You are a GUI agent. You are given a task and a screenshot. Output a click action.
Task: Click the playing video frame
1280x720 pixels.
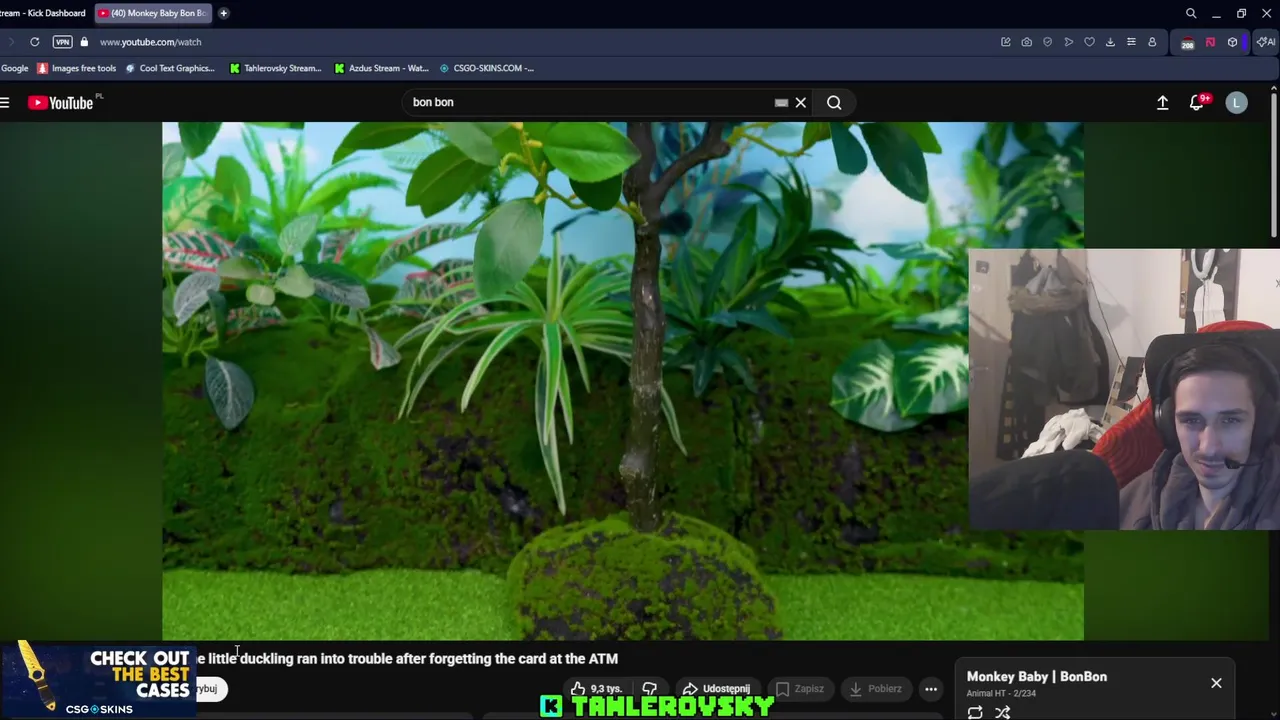pyautogui.click(x=622, y=380)
